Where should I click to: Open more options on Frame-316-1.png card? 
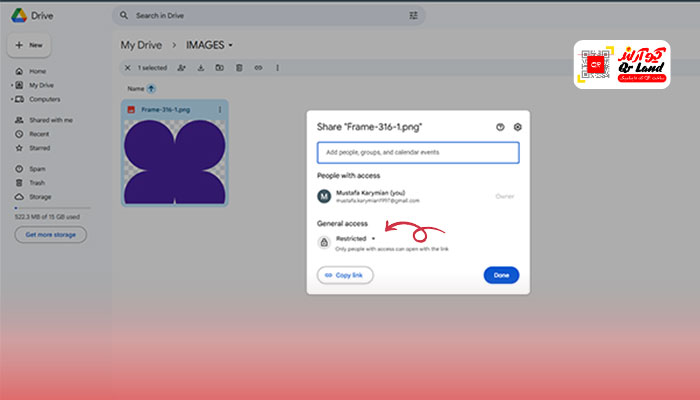[x=220, y=108]
